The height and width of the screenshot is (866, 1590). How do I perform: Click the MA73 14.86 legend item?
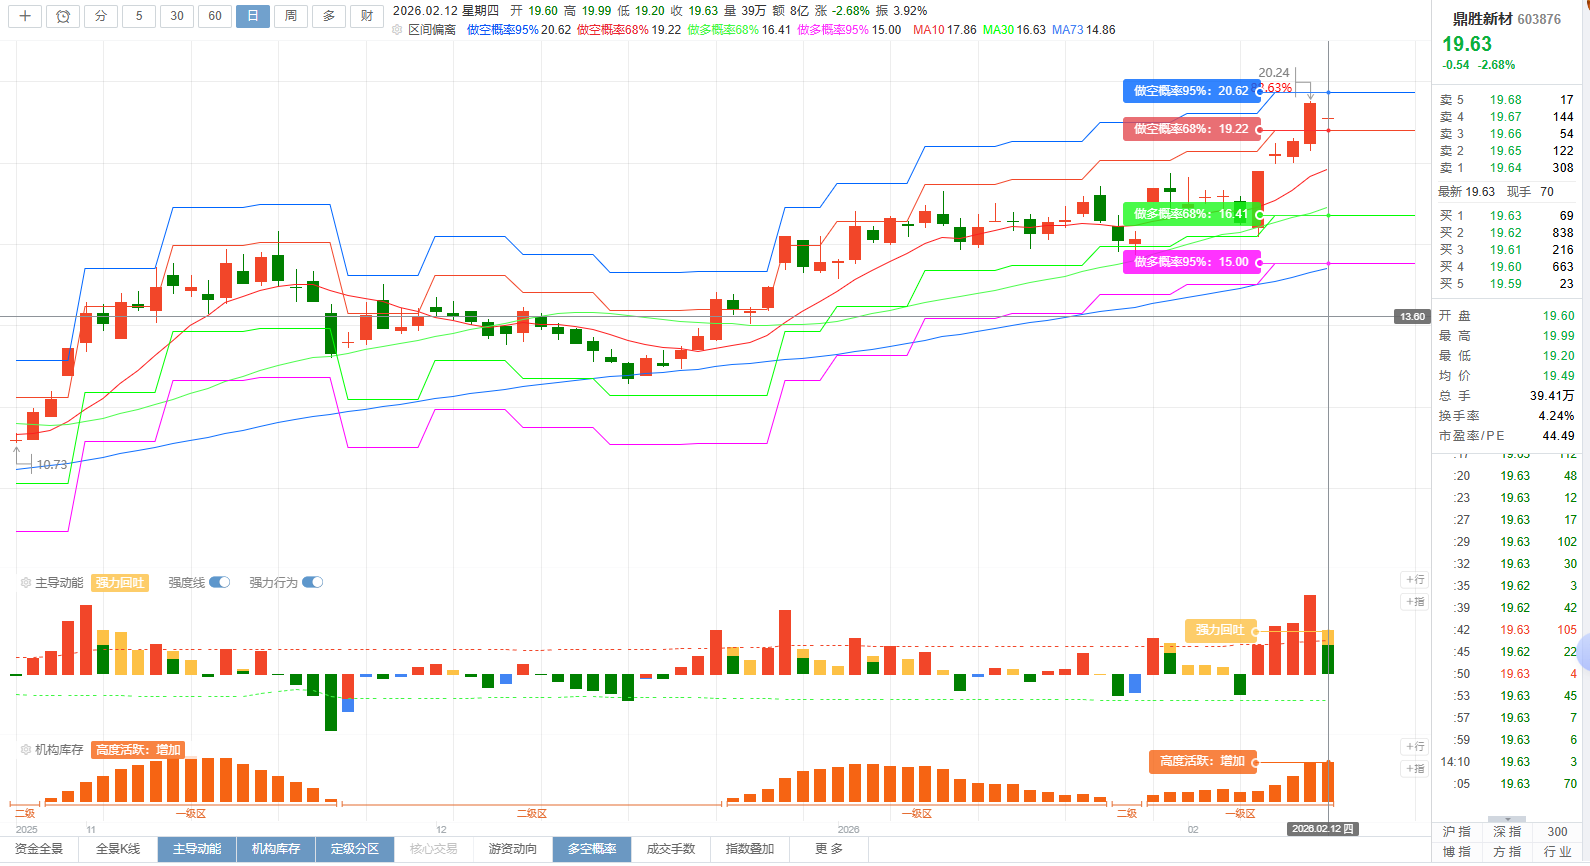(1083, 30)
